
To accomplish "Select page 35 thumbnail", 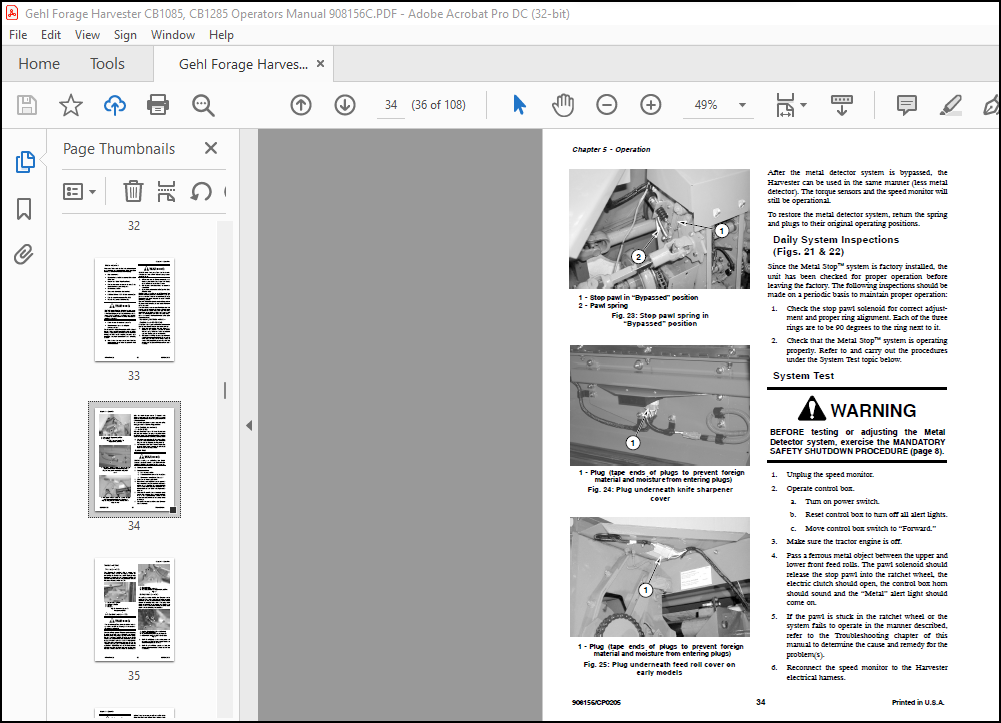I will tap(134, 609).
